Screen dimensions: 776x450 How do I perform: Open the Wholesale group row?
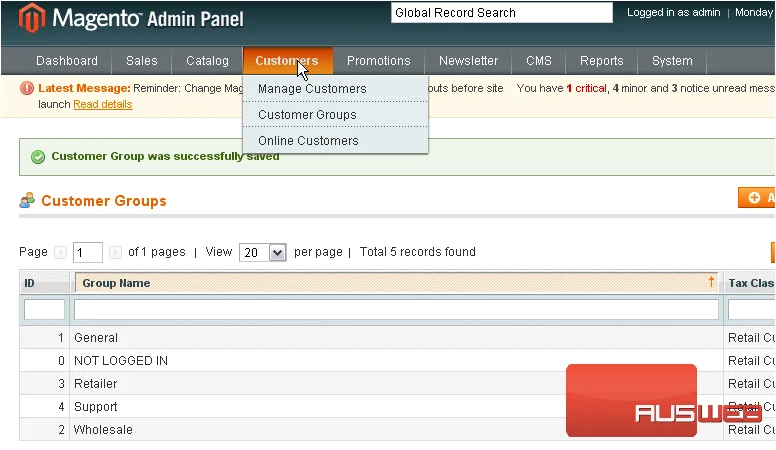[397, 429]
